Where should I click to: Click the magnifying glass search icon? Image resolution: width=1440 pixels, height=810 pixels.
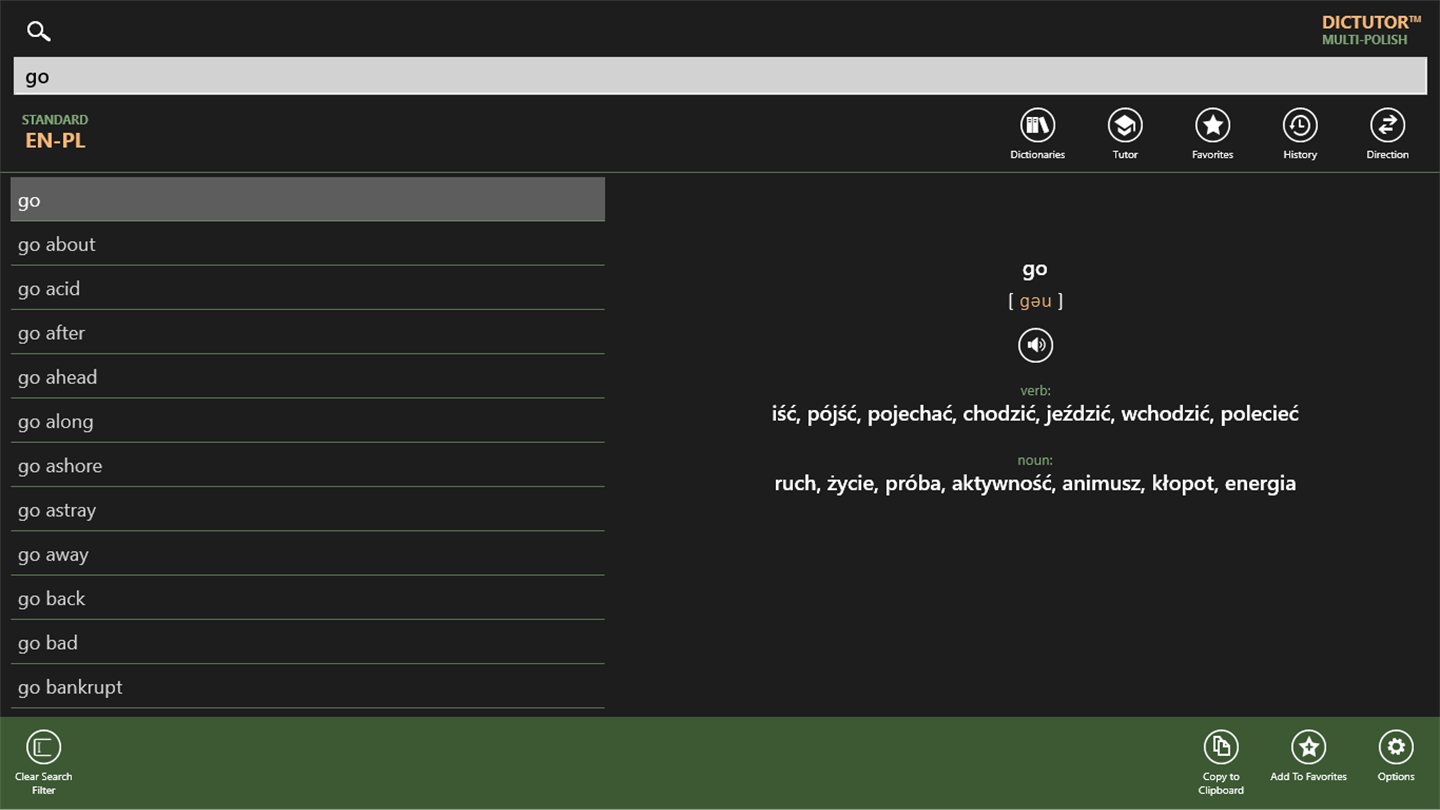coord(38,31)
